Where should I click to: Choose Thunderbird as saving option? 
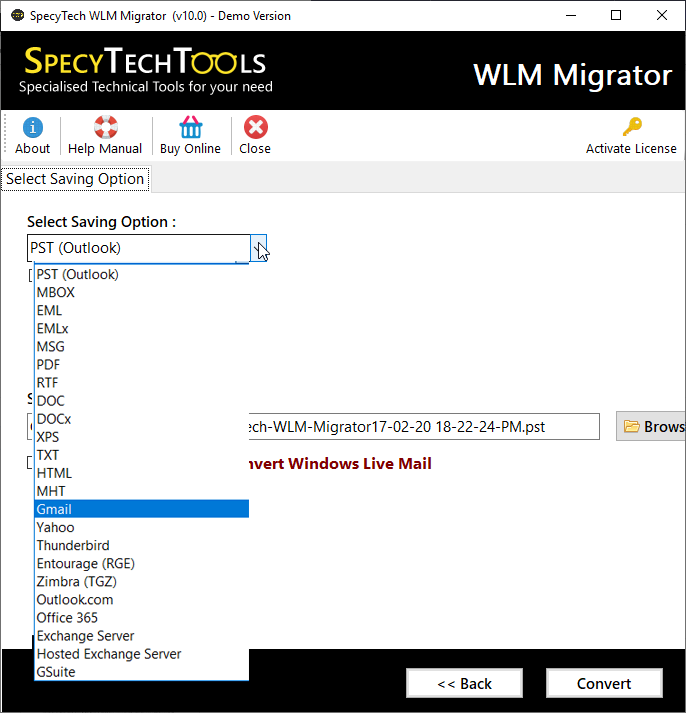(142, 546)
